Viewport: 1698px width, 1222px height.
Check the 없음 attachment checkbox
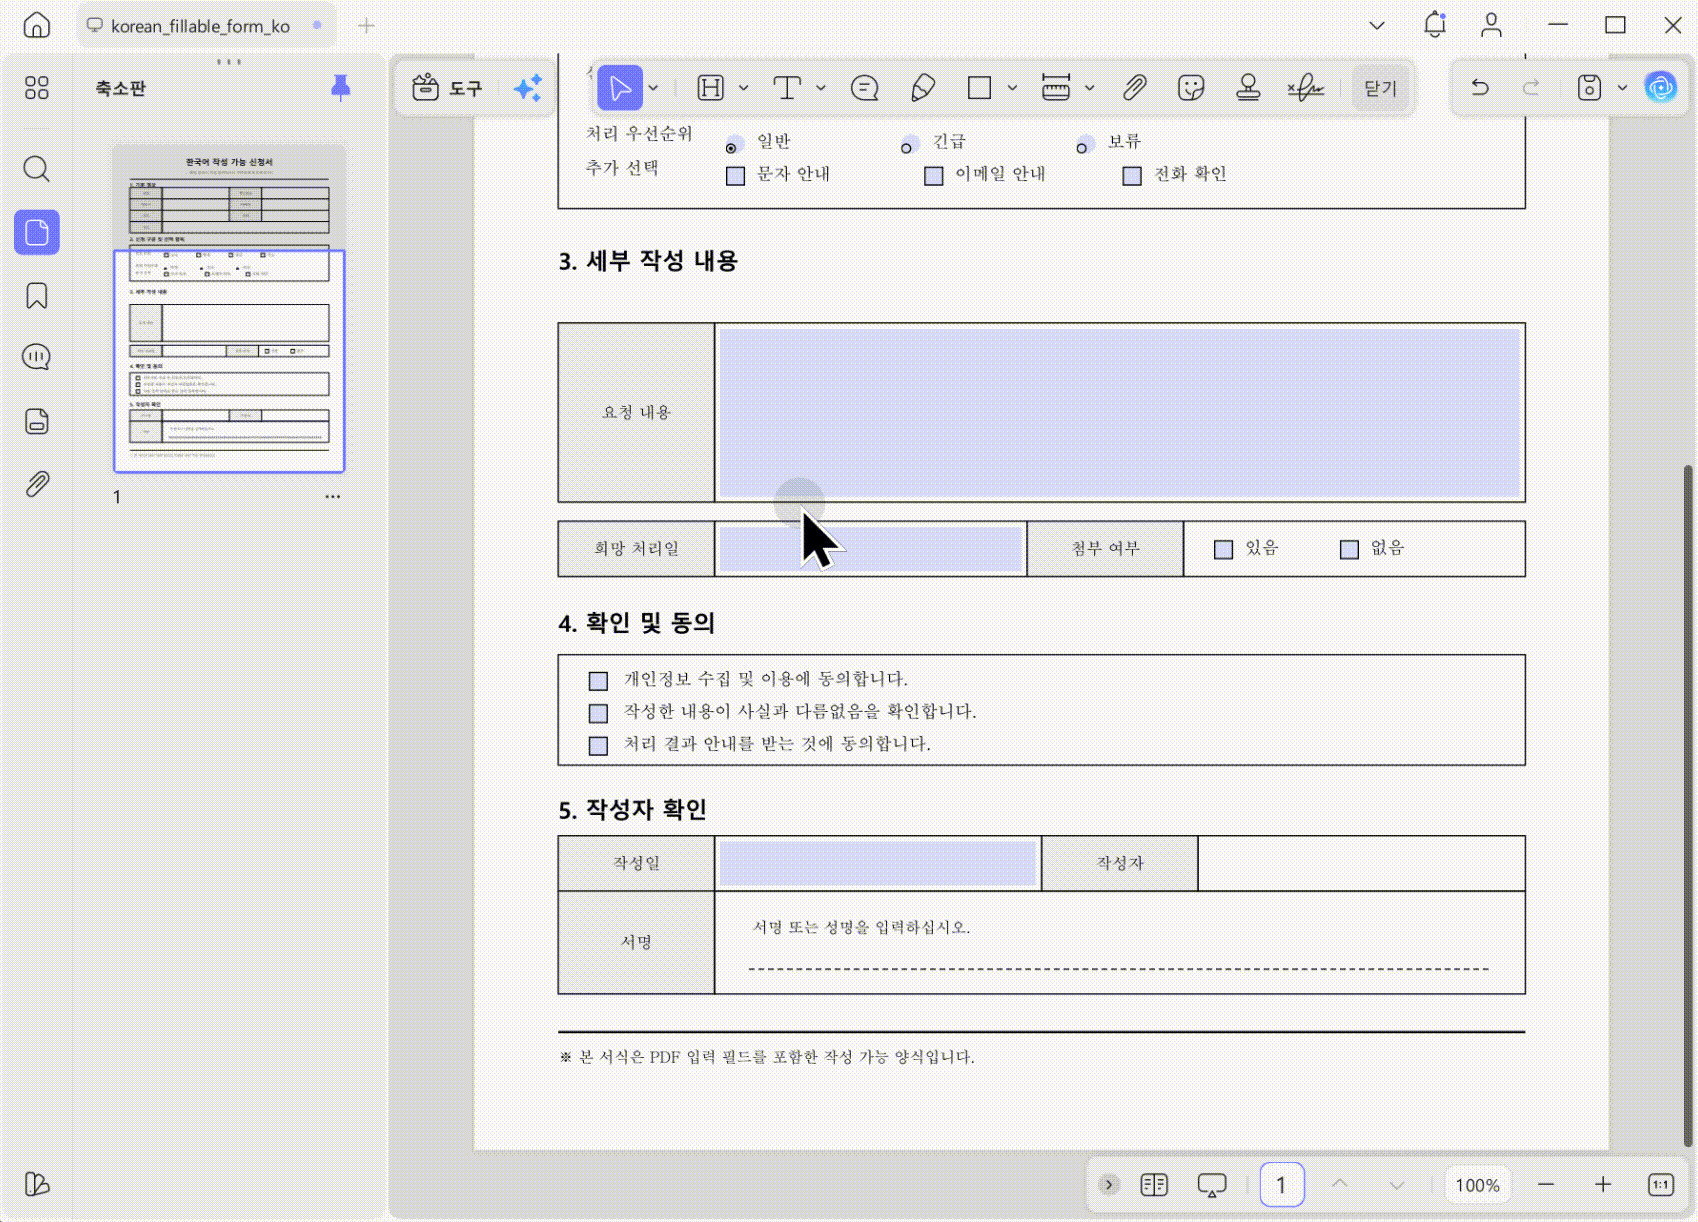coord(1349,550)
